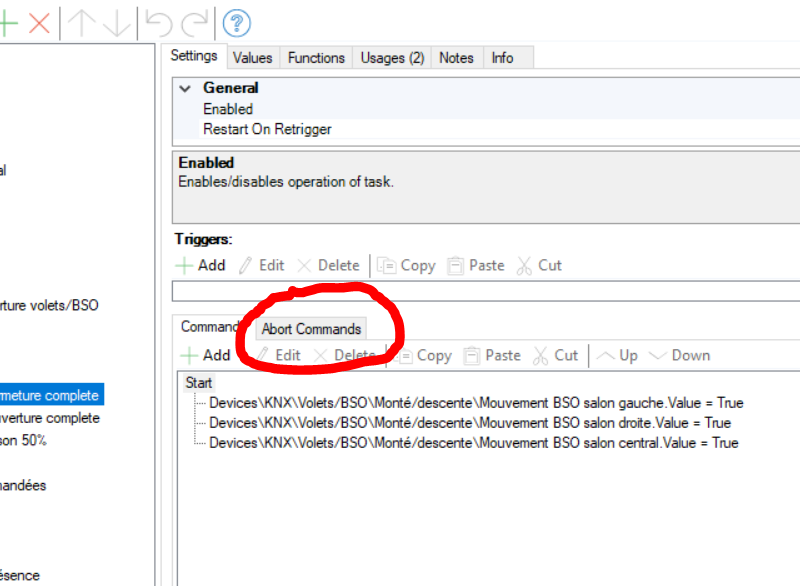Click the undo arrow icon
This screenshot has width=800, height=586.
coord(158,23)
